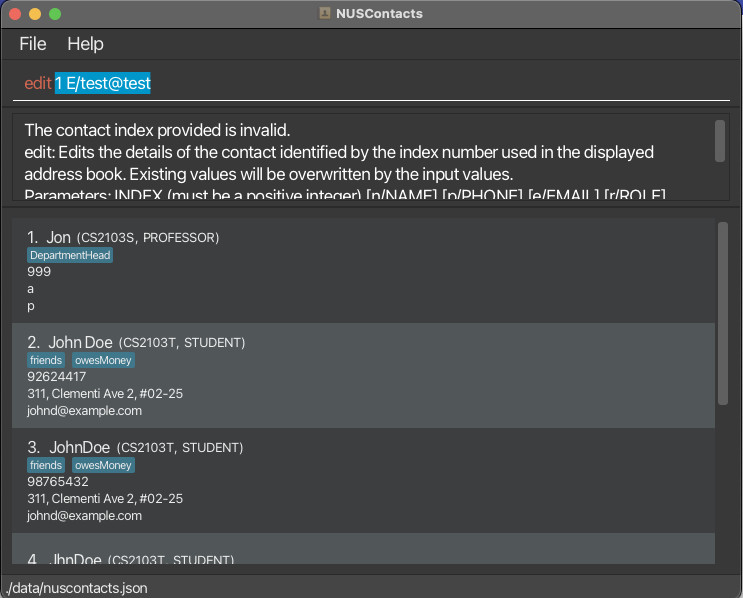Click Jon's email line 'p'

(30, 307)
